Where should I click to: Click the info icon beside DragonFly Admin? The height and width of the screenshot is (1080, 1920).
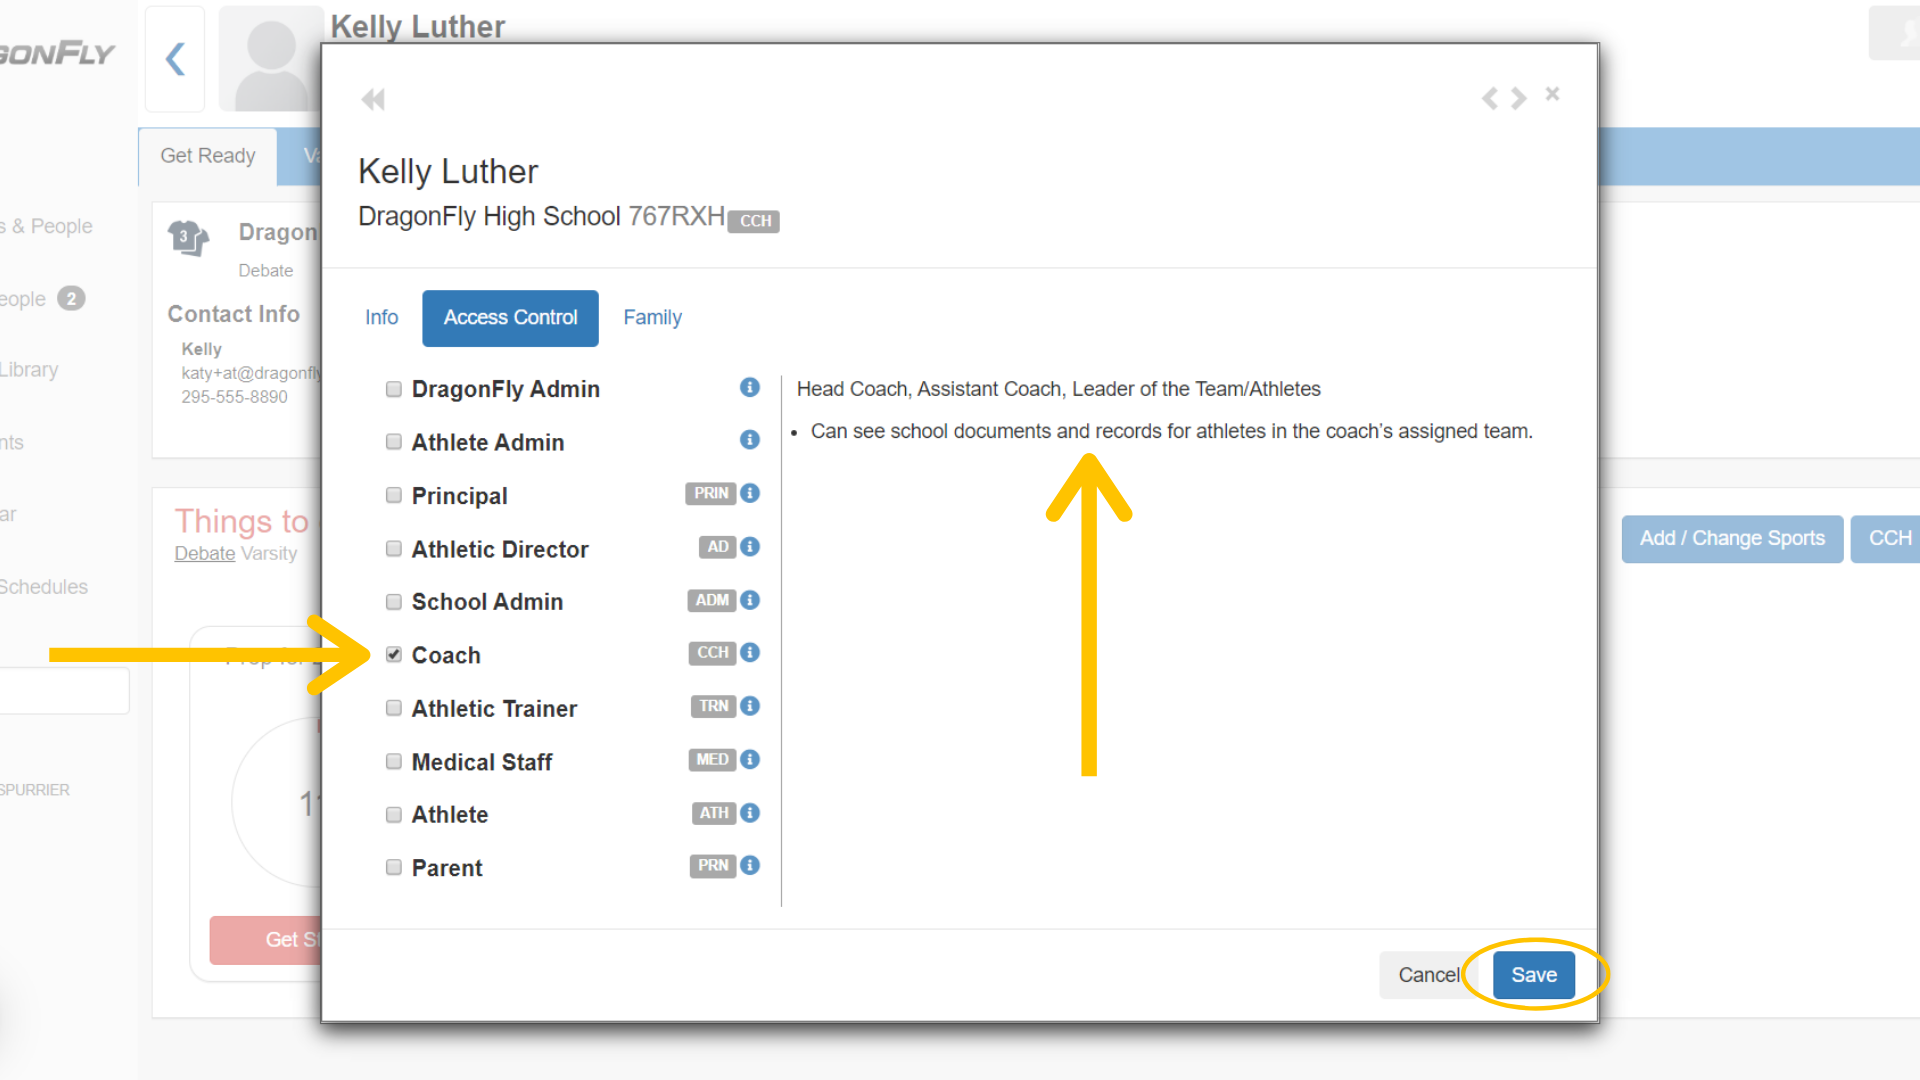[749, 387]
